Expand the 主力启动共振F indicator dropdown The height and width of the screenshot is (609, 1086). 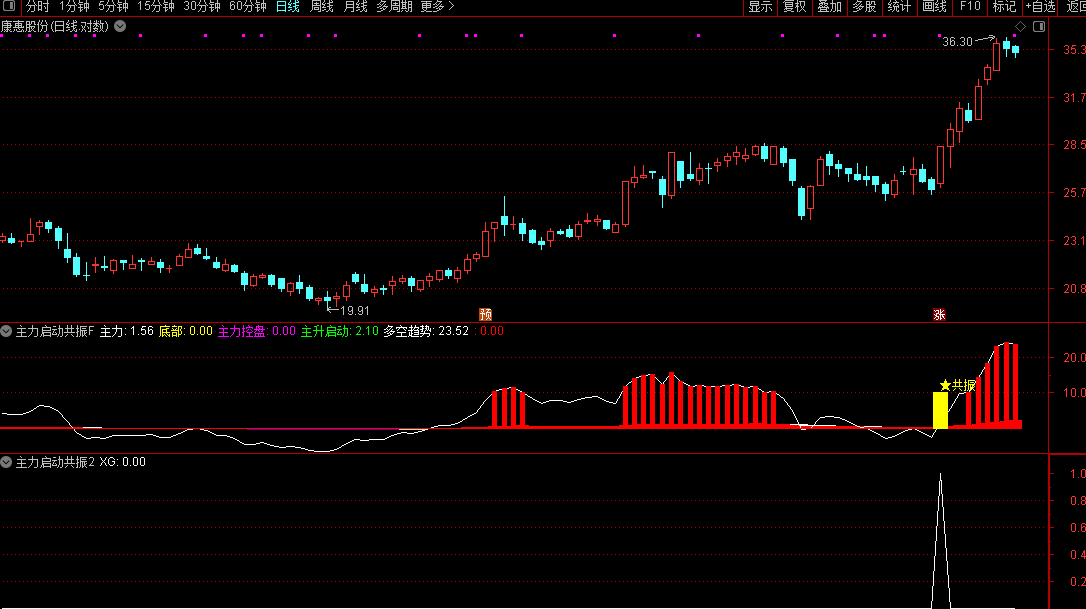[6, 331]
